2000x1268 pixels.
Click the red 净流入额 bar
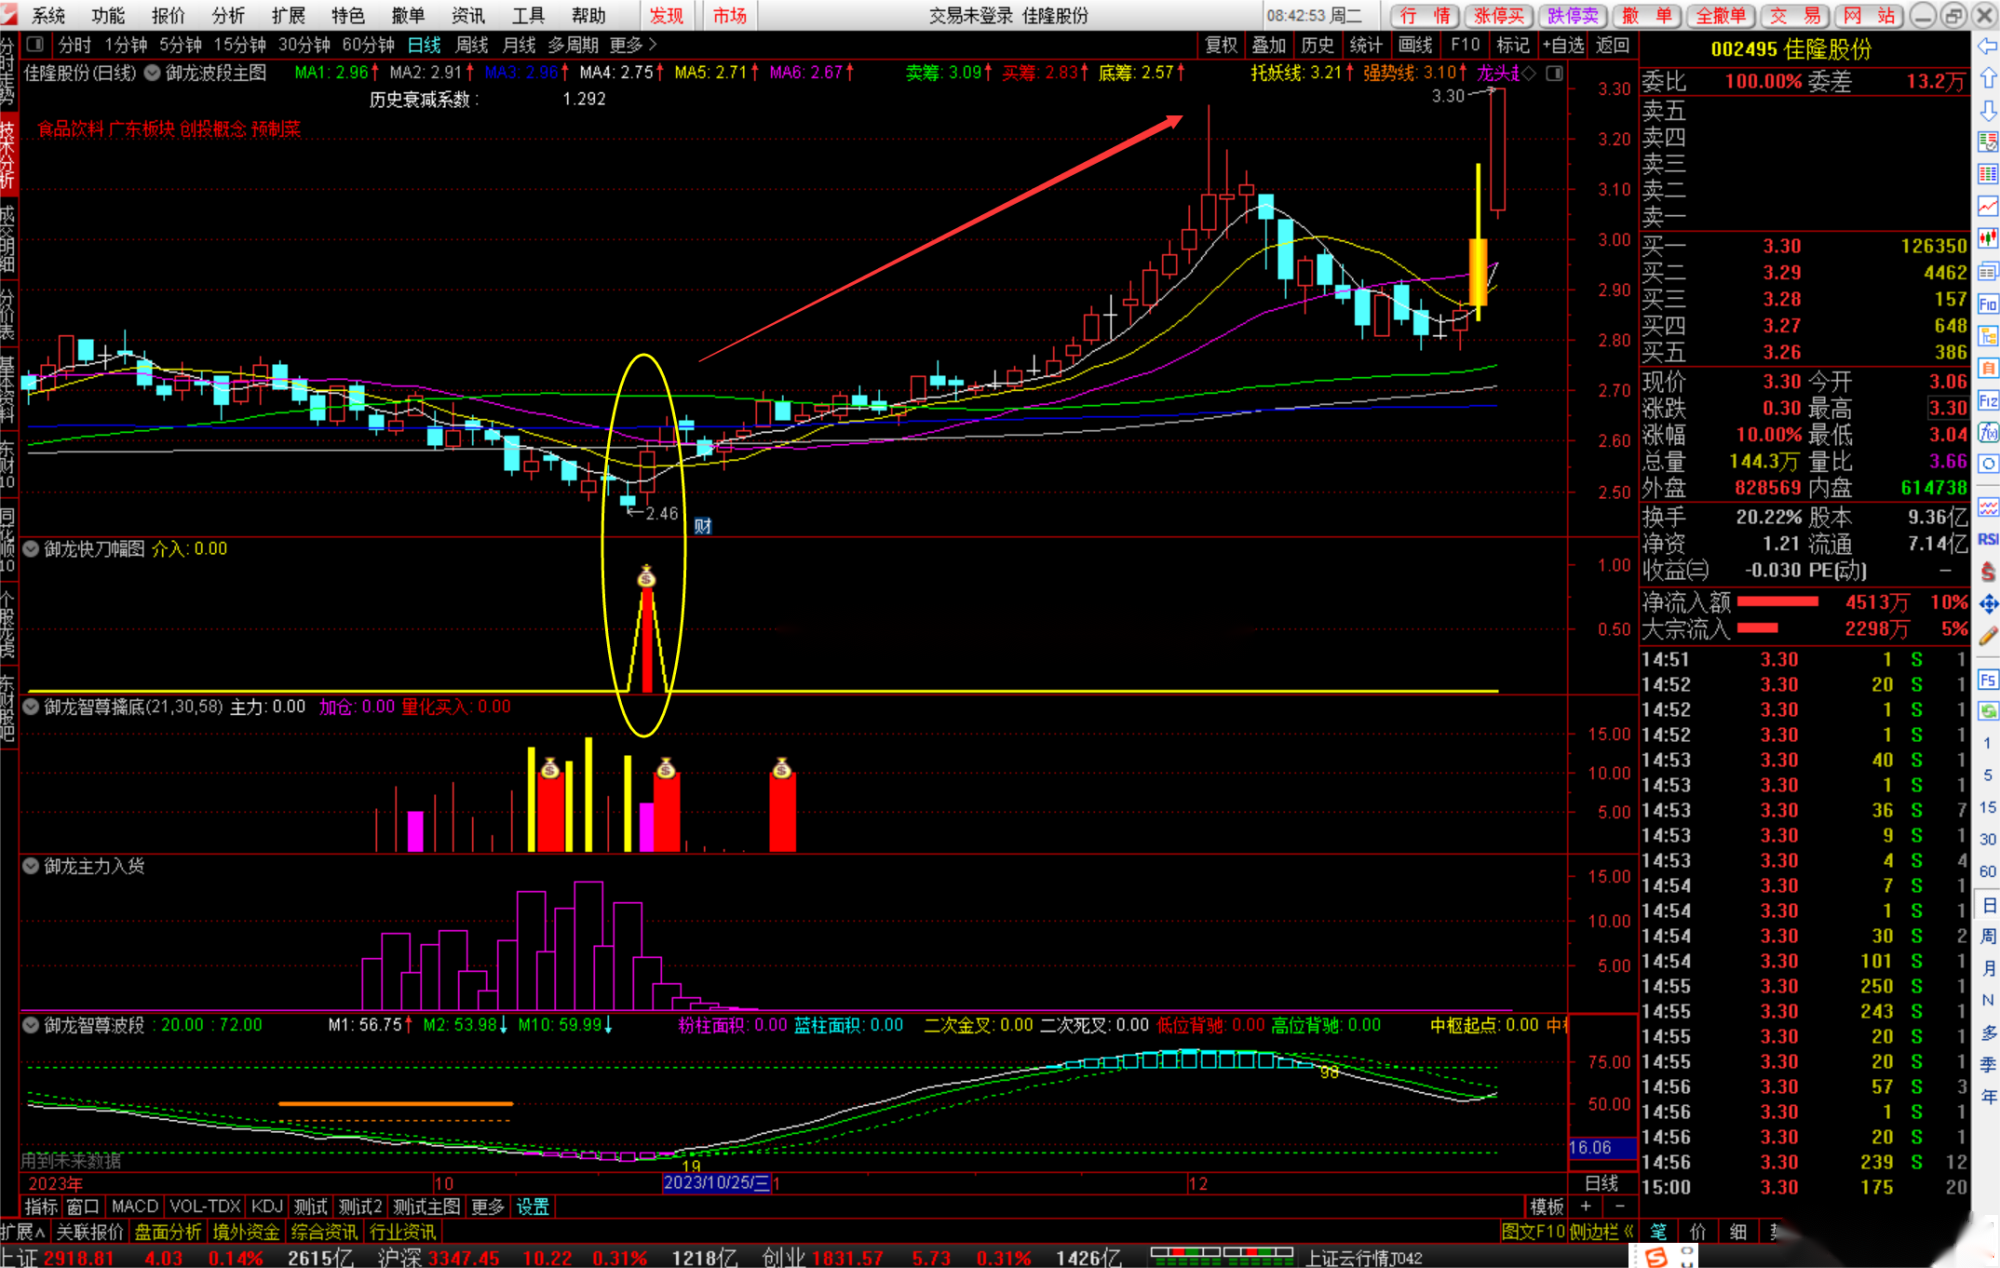click(1777, 602)
